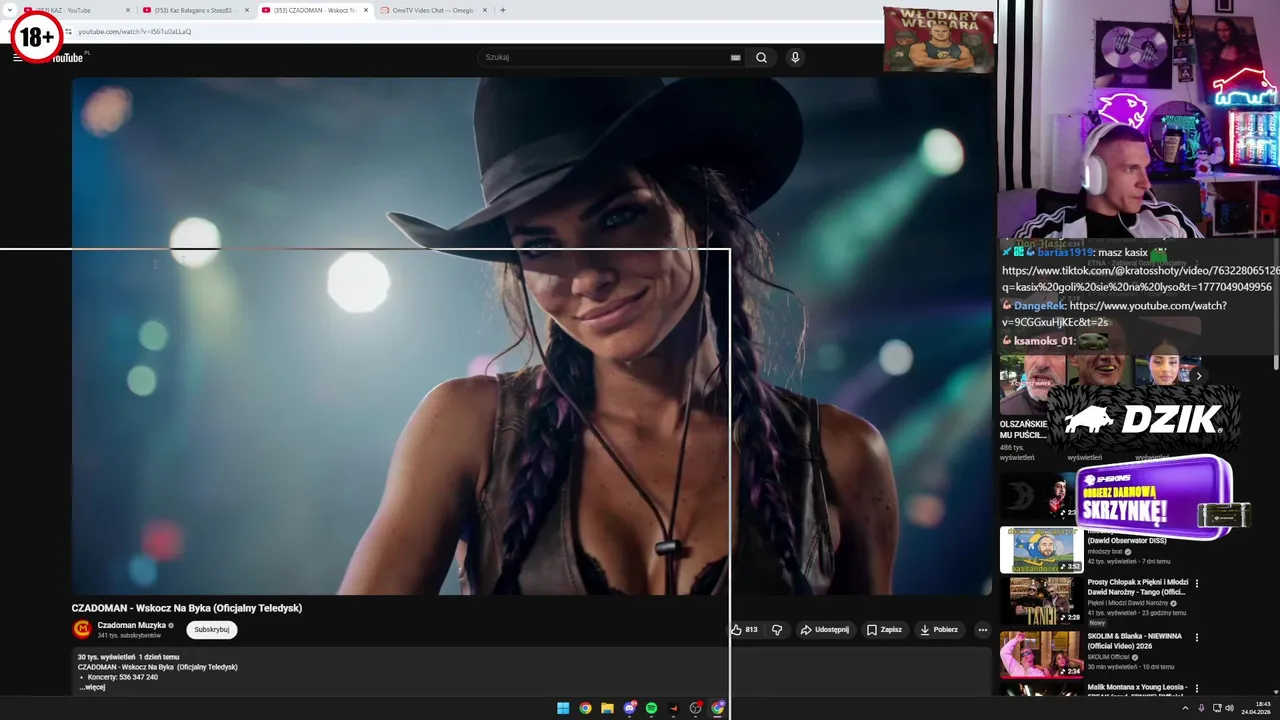Screen dimensions: 1280x720
Task: Open the three-dot more actions menu under video
Action: (982, 630)
